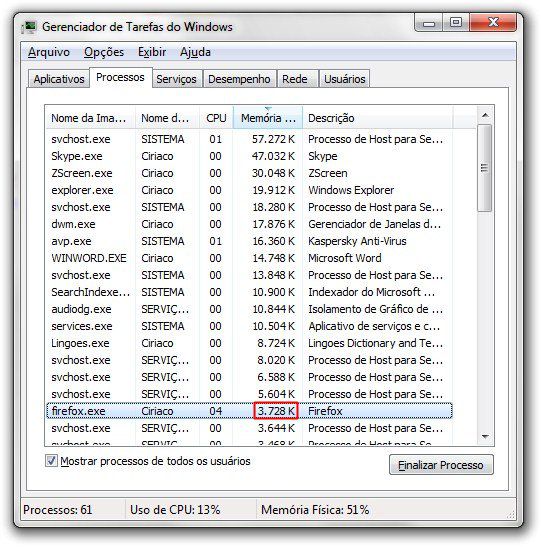541x547 pixels.
Task: Open the Opções menu
Action: (104, 52)
